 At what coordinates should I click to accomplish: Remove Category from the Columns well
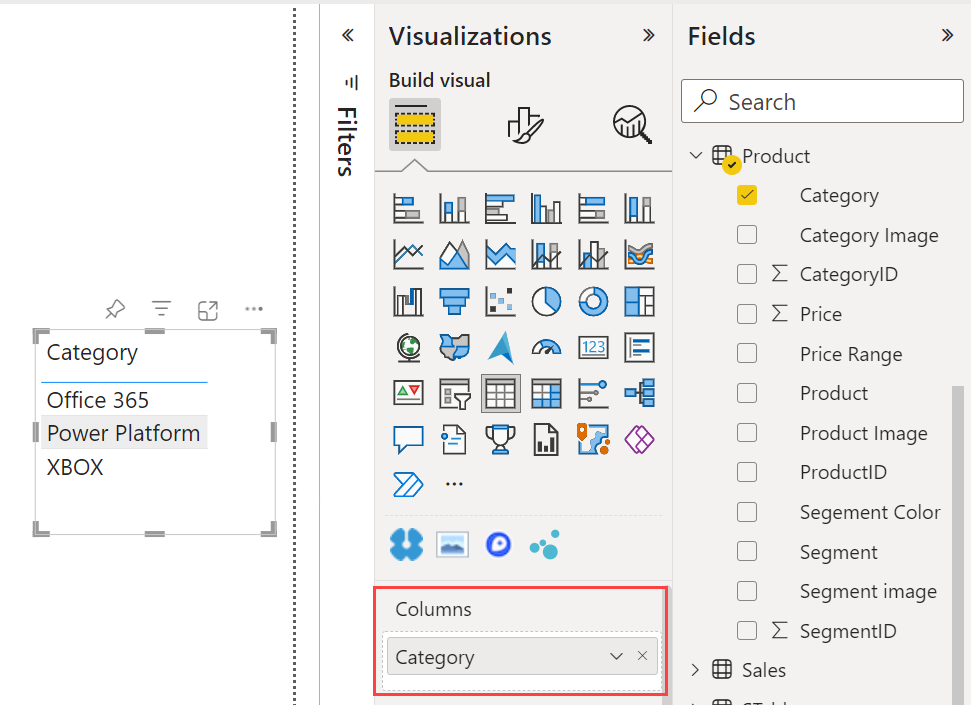coord(642,655)
